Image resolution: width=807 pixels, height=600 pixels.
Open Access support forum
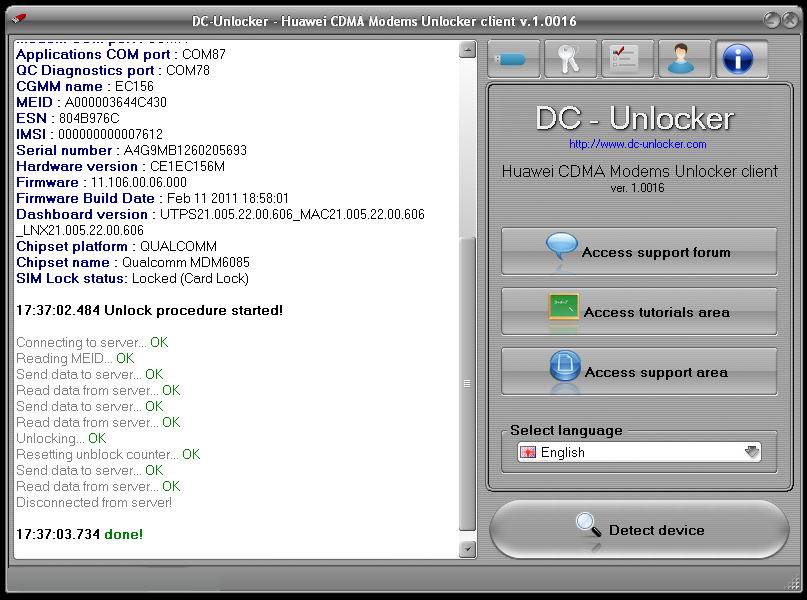[638, 251]
